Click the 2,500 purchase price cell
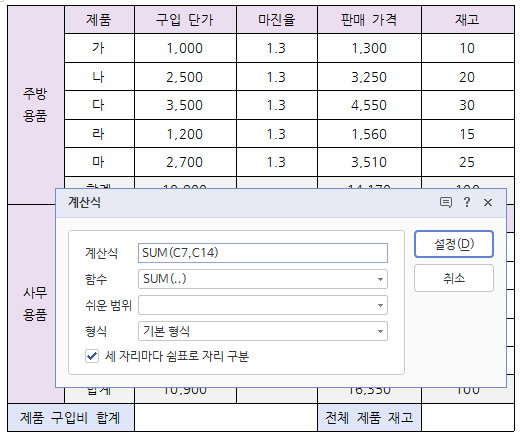Viewport: 520px width, 438px height. (x=185, y=77)
